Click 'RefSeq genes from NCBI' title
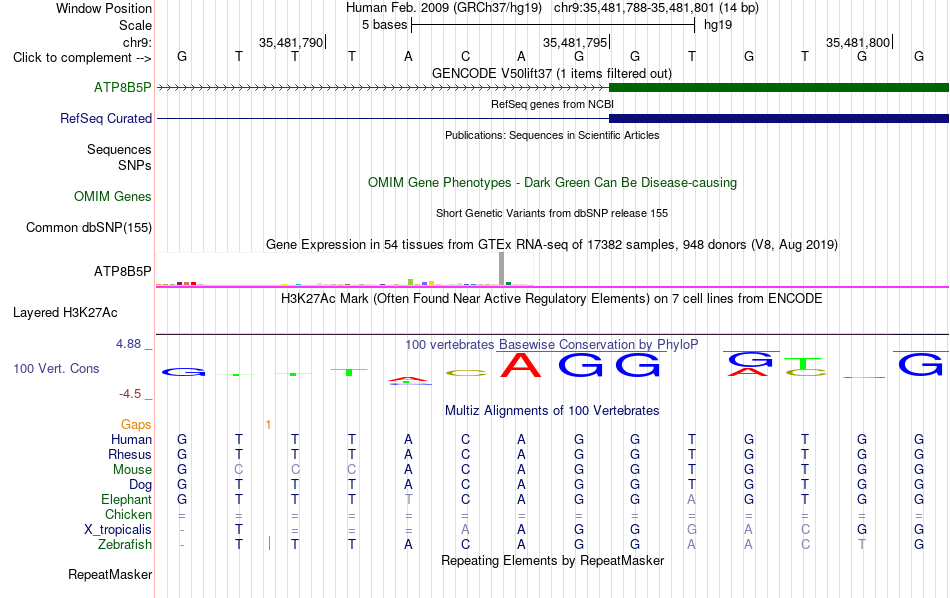The width and height of the screenshot is (950, 598). click(552, 104)
